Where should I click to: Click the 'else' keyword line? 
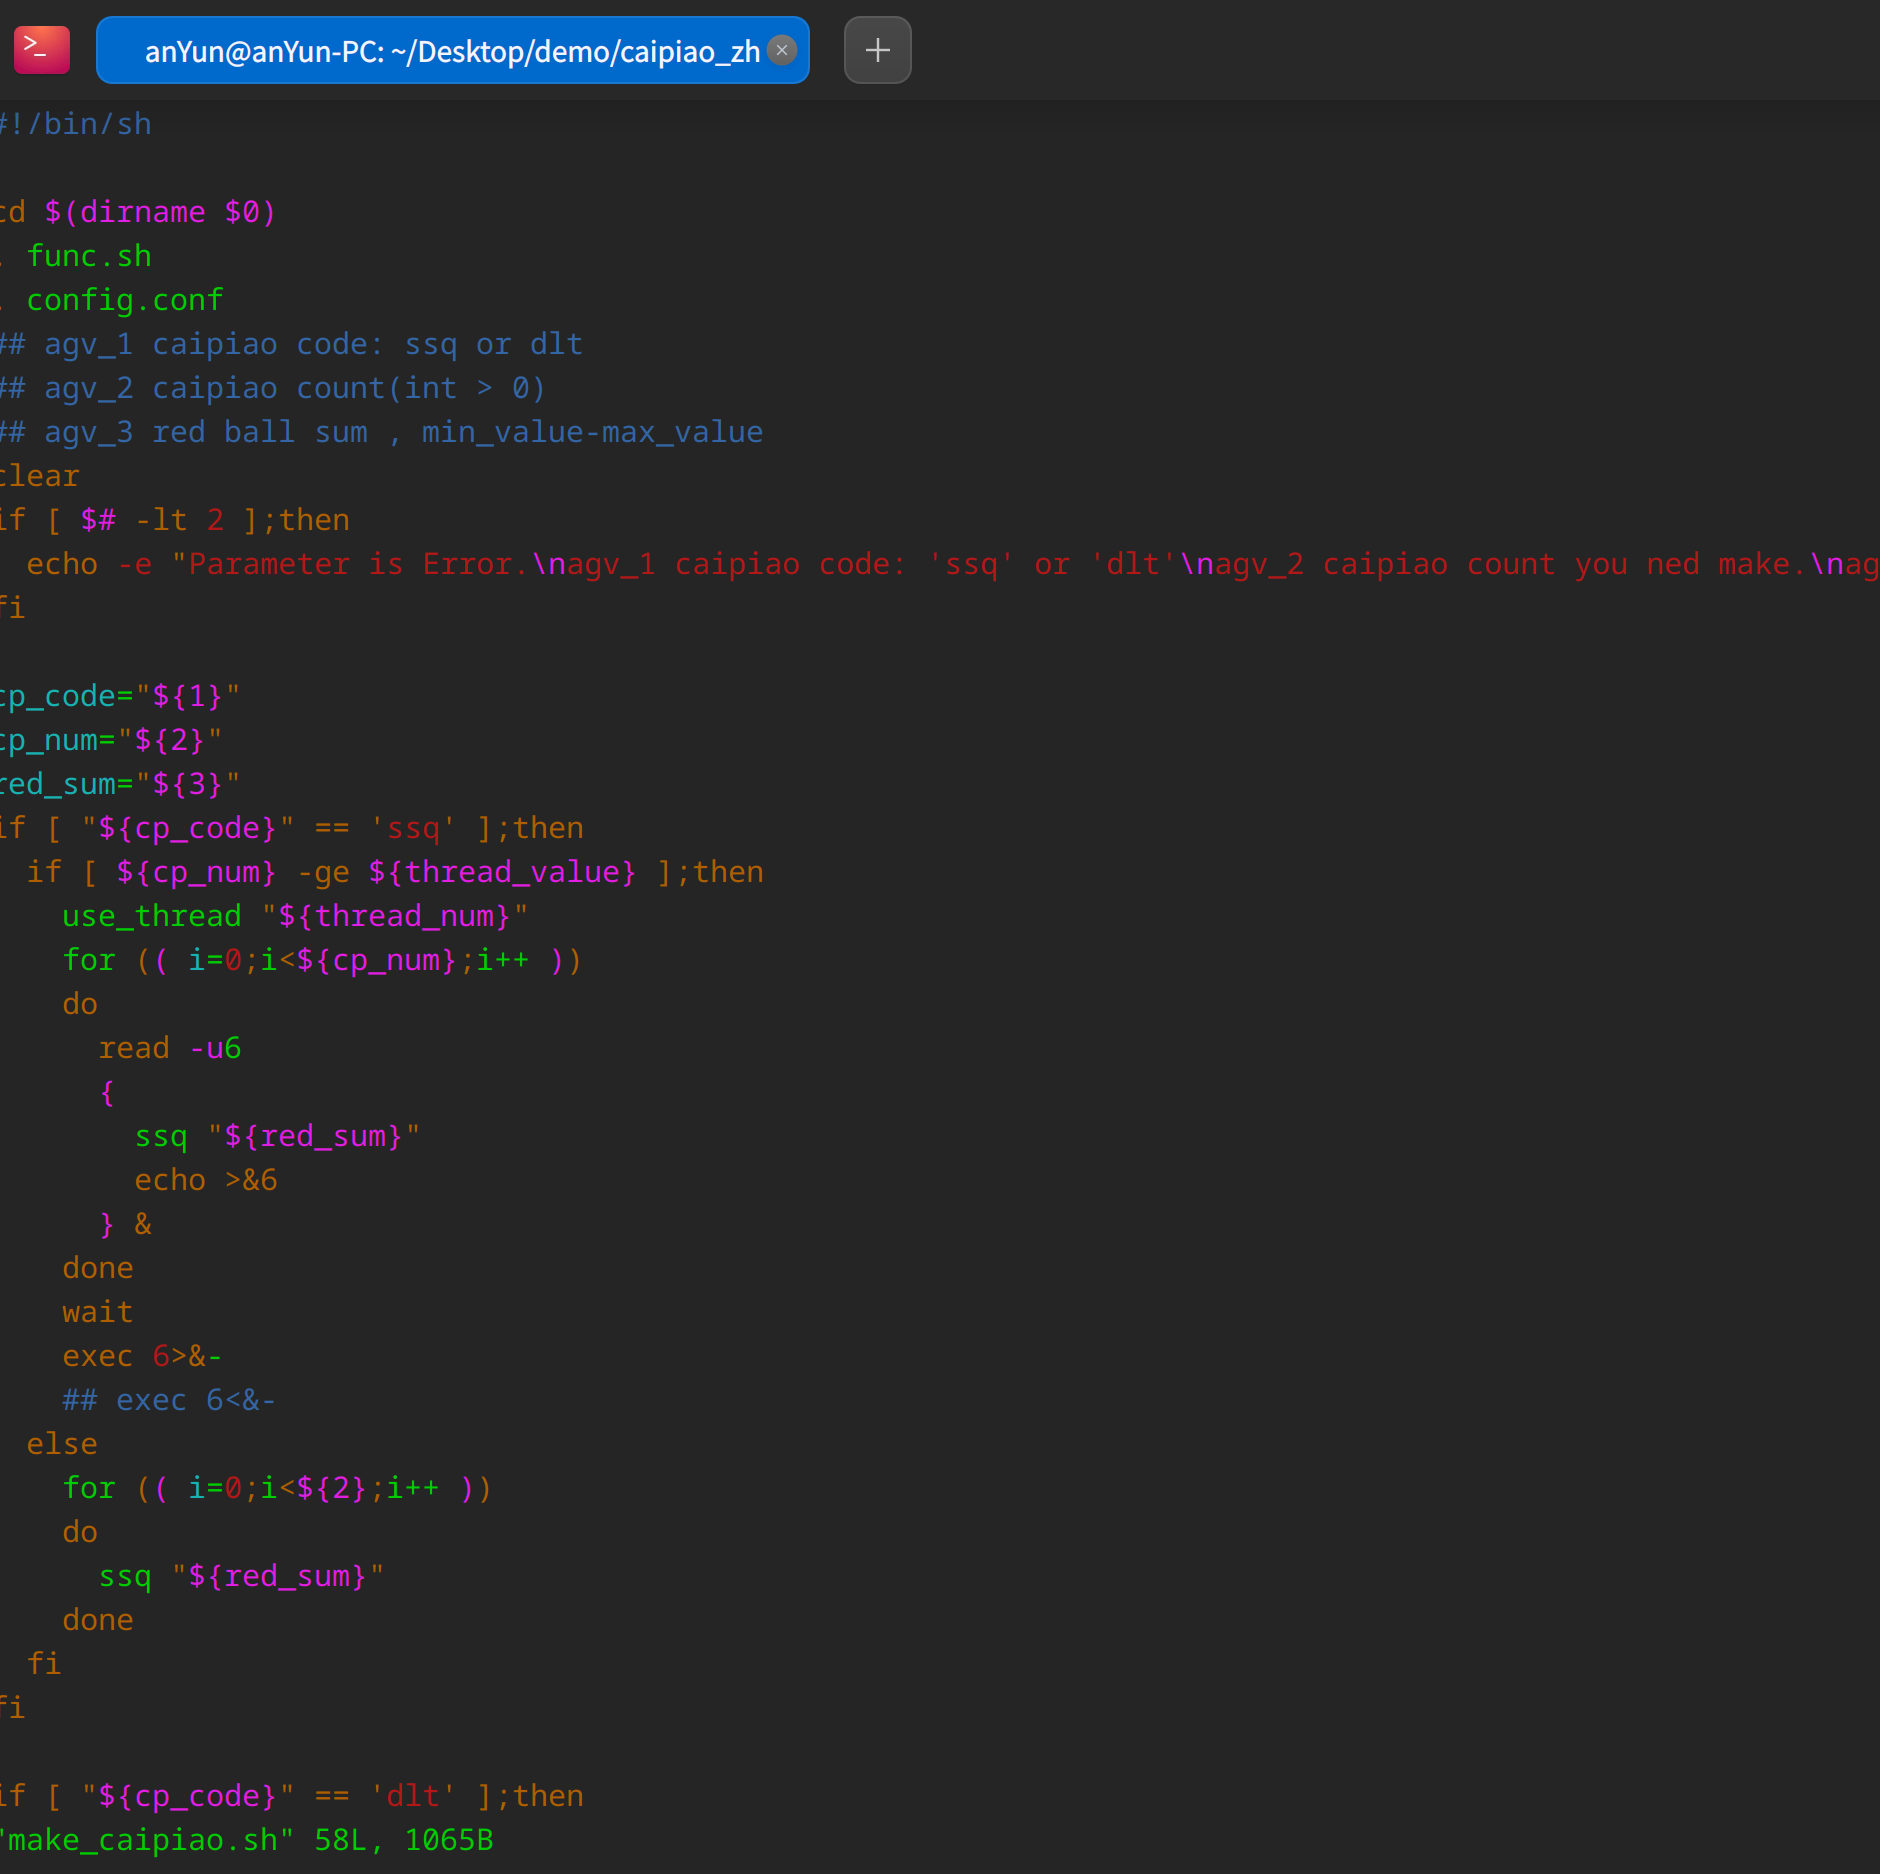[x=62, y=1444]
